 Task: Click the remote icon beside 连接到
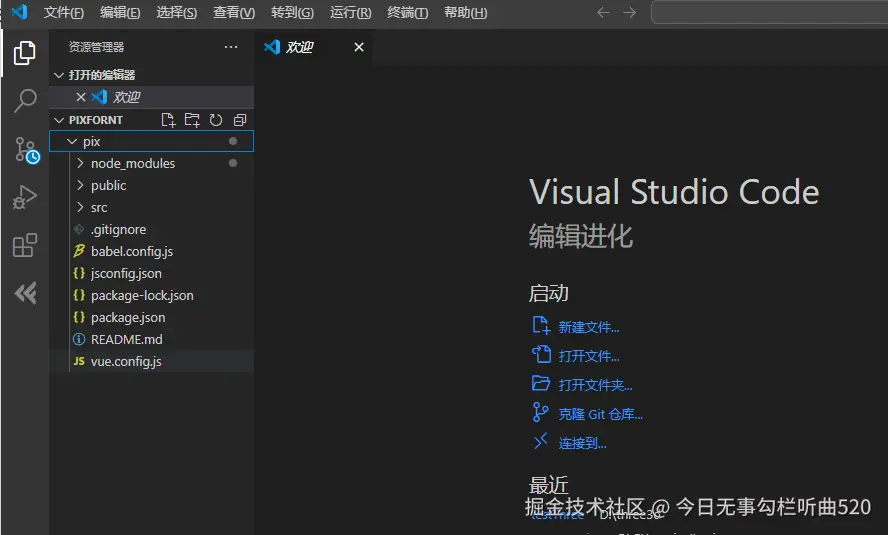(x=541, y=440)
